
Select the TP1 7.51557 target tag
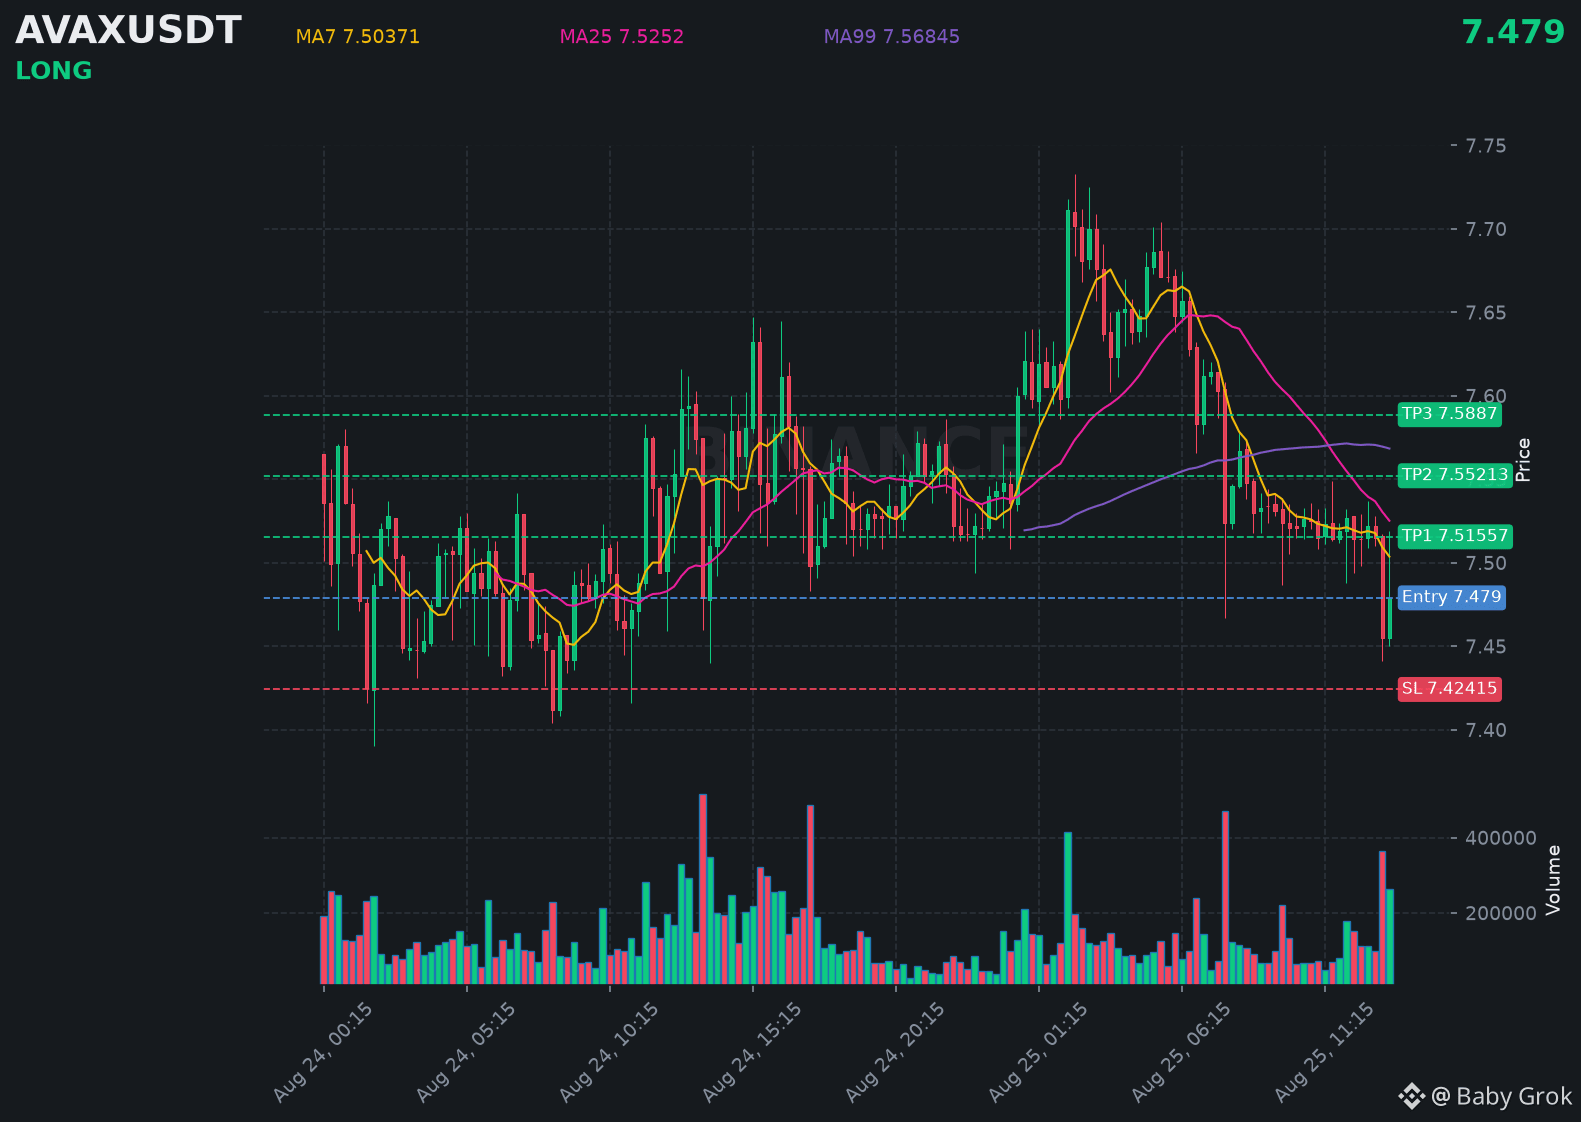click(1455, 536)
